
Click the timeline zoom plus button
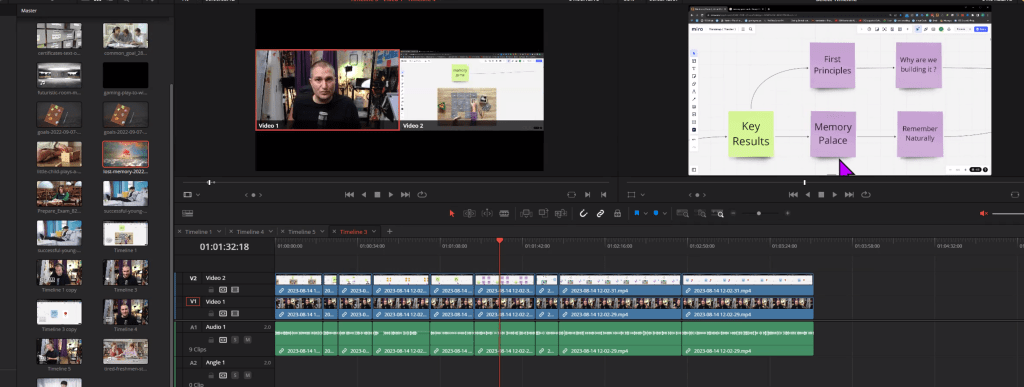[787, 213]
